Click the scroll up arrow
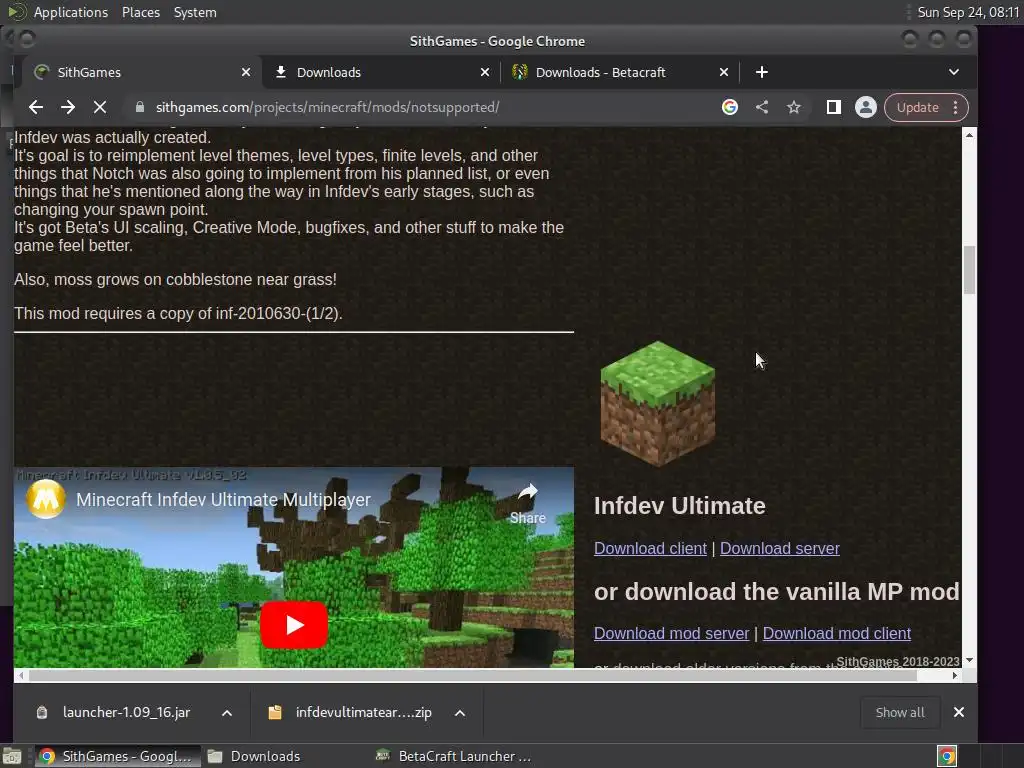Image resolution: width=1024 pixels, height=768 pixels. pyautogui.click(x=969, y=135)
